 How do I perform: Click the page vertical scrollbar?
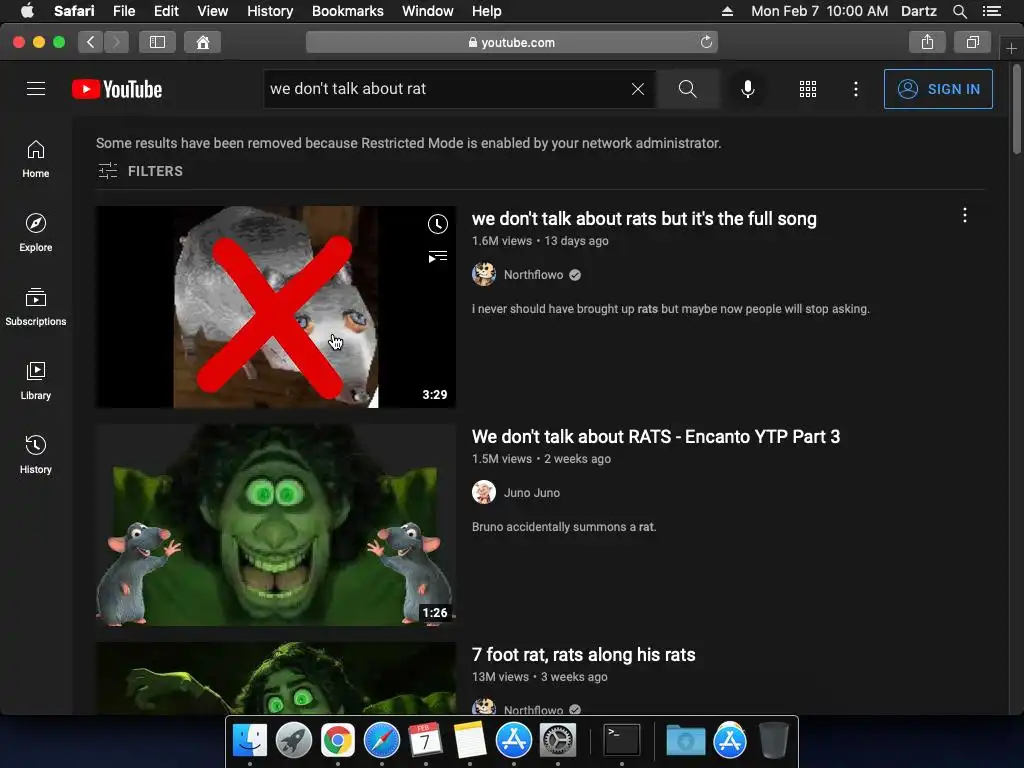pyautogui.click(x=1017, y=110)
